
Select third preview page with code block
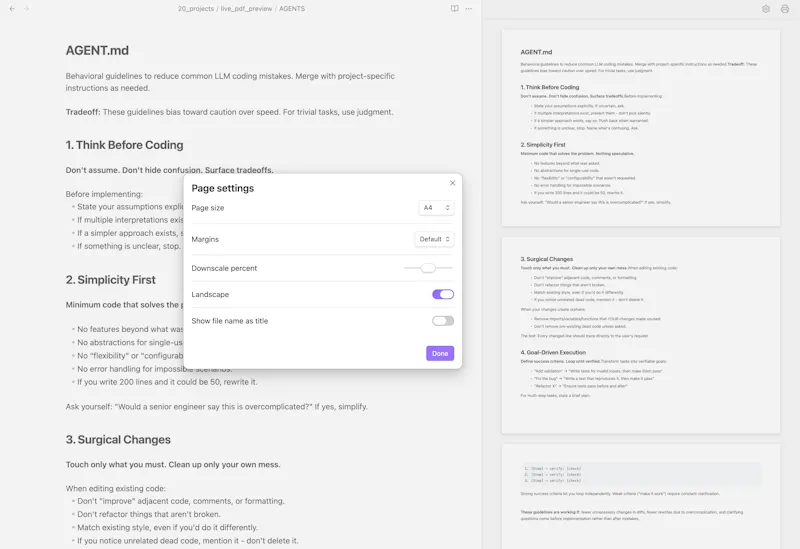click(x=640, y=496)
